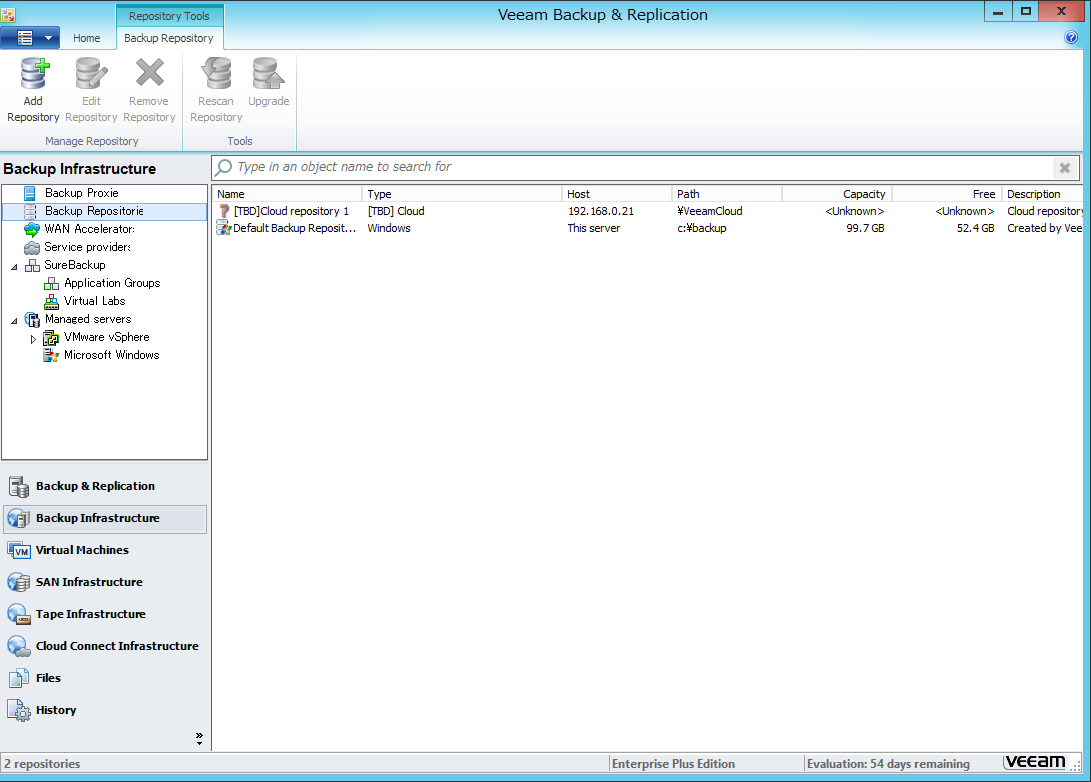The width and height of the screenshot is (1091, 782).
Task: Open the Cloud Connect Infrastructure view
Action: [x=105, y=646]
